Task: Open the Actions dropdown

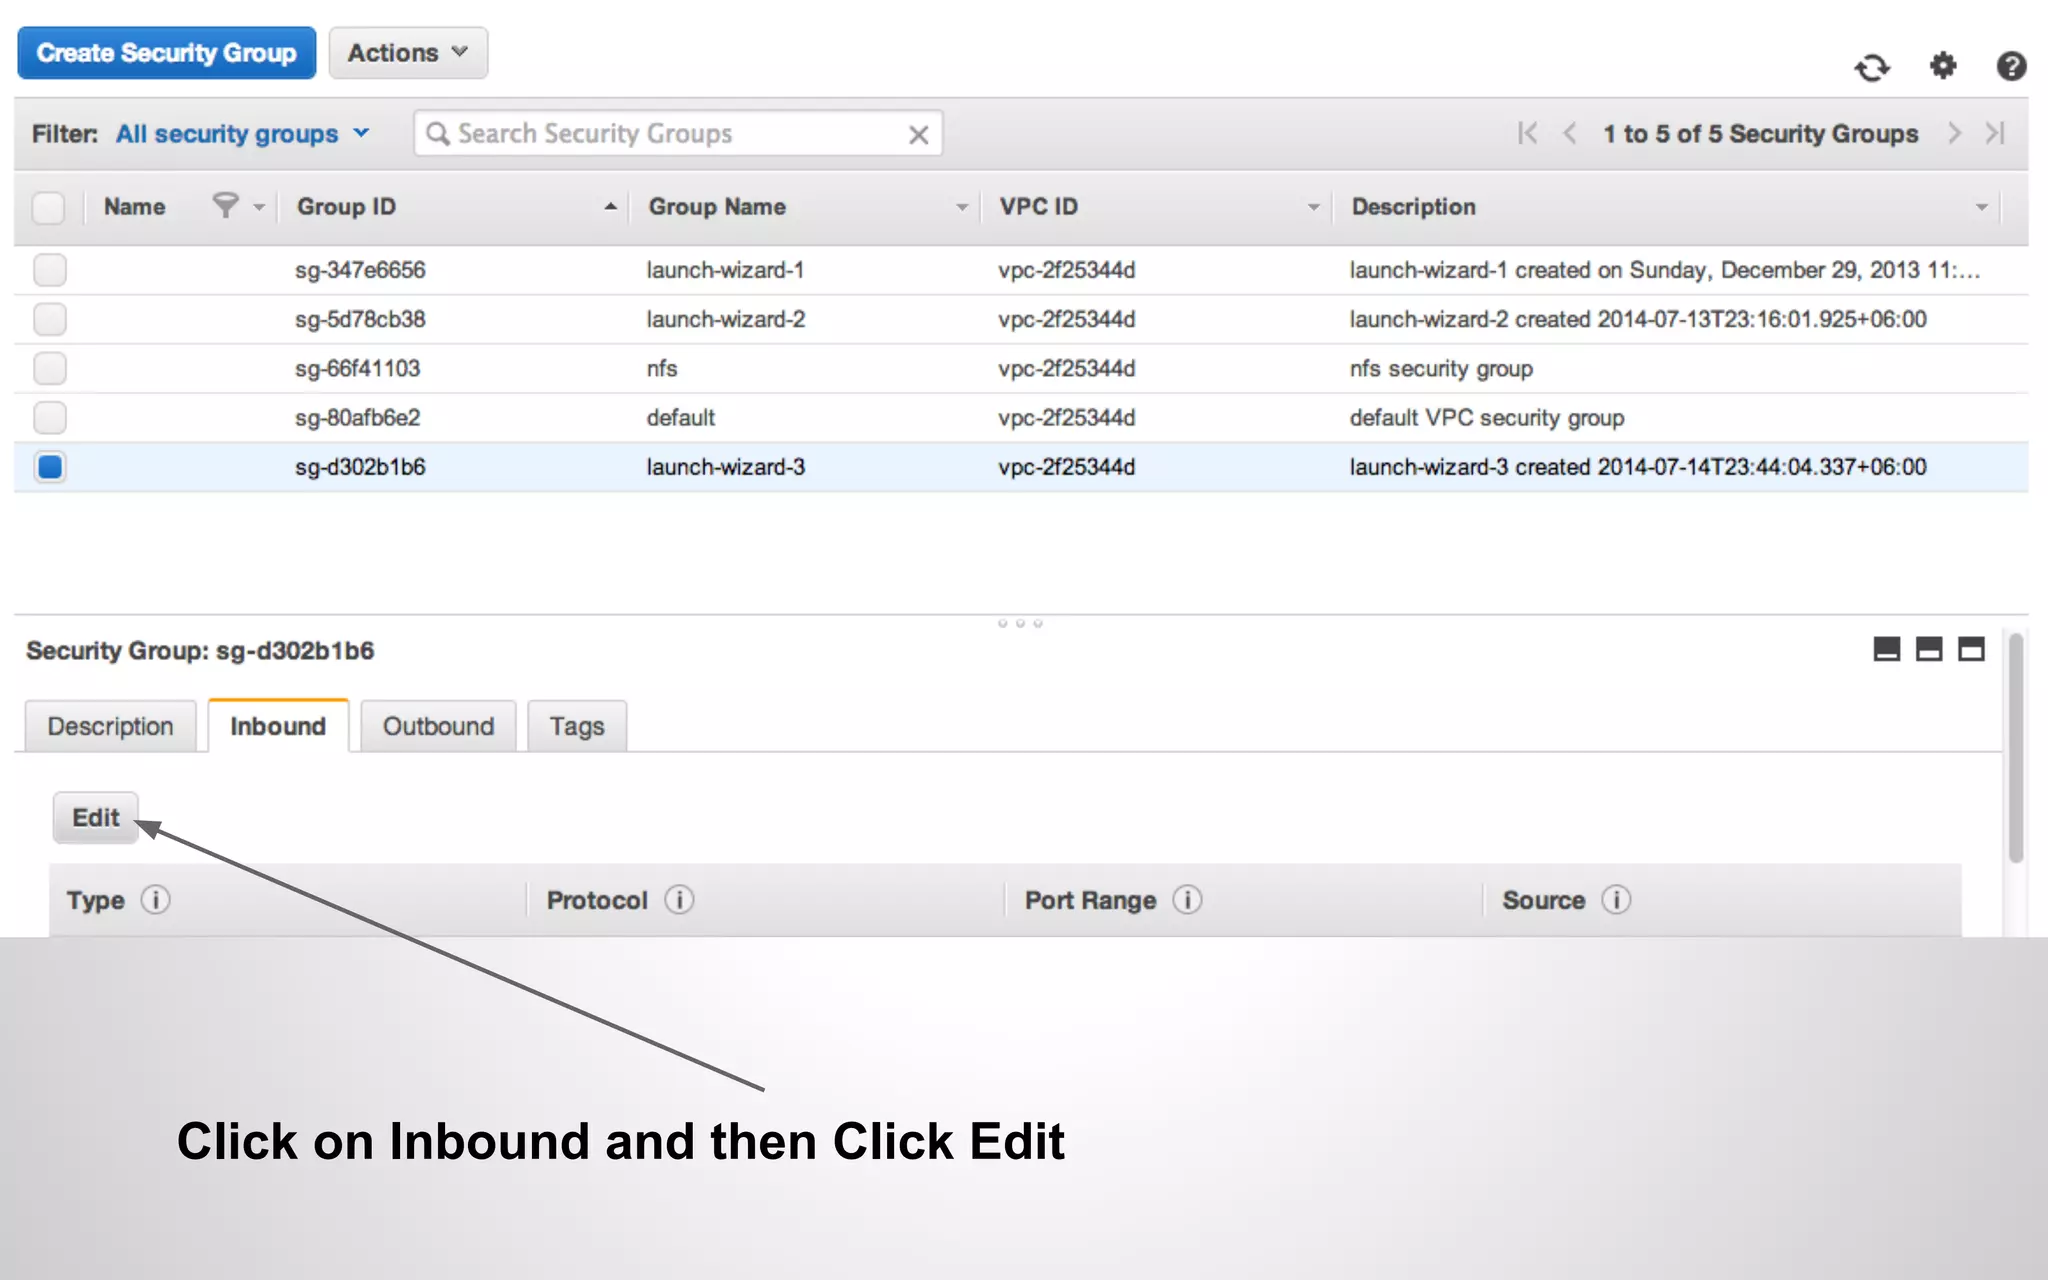Action: tap(408, 53)
